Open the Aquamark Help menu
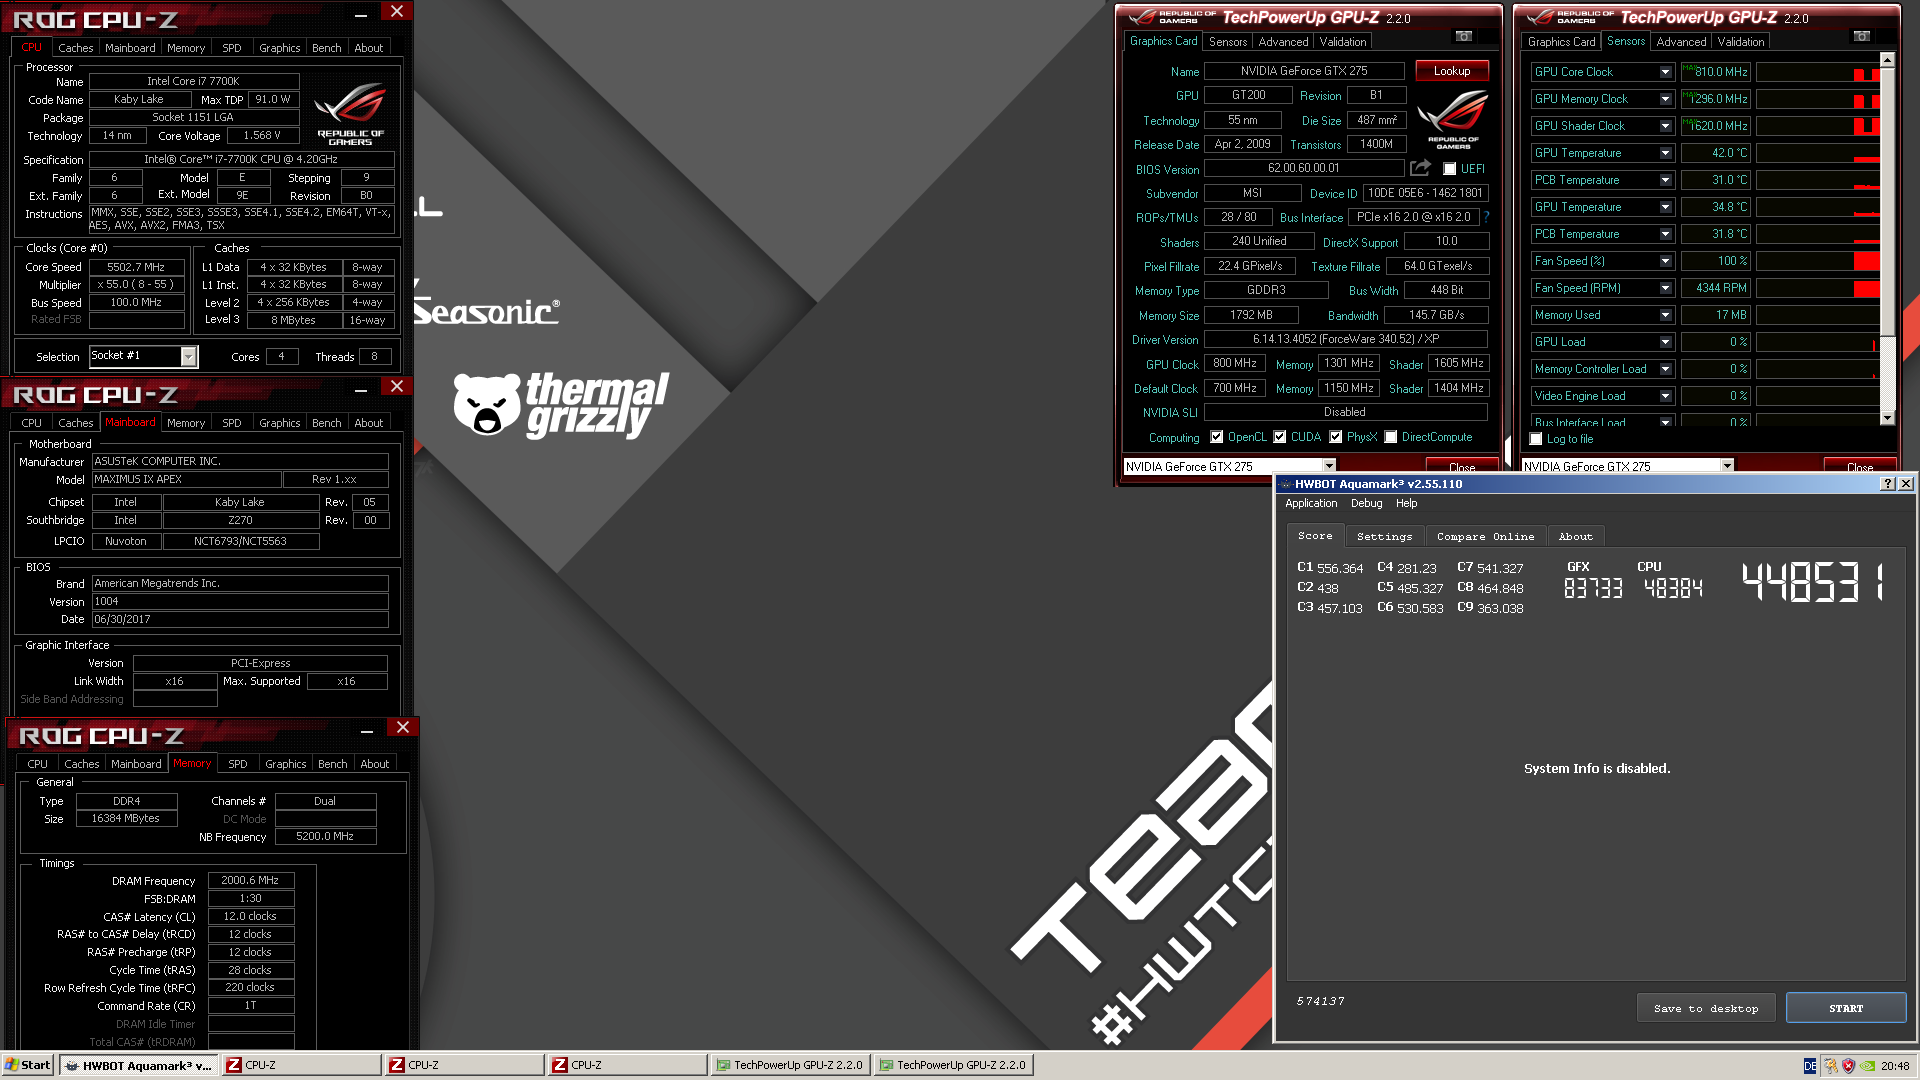The height and width of the screenshot is (1080, 1920). click(x=1406, y=504)
